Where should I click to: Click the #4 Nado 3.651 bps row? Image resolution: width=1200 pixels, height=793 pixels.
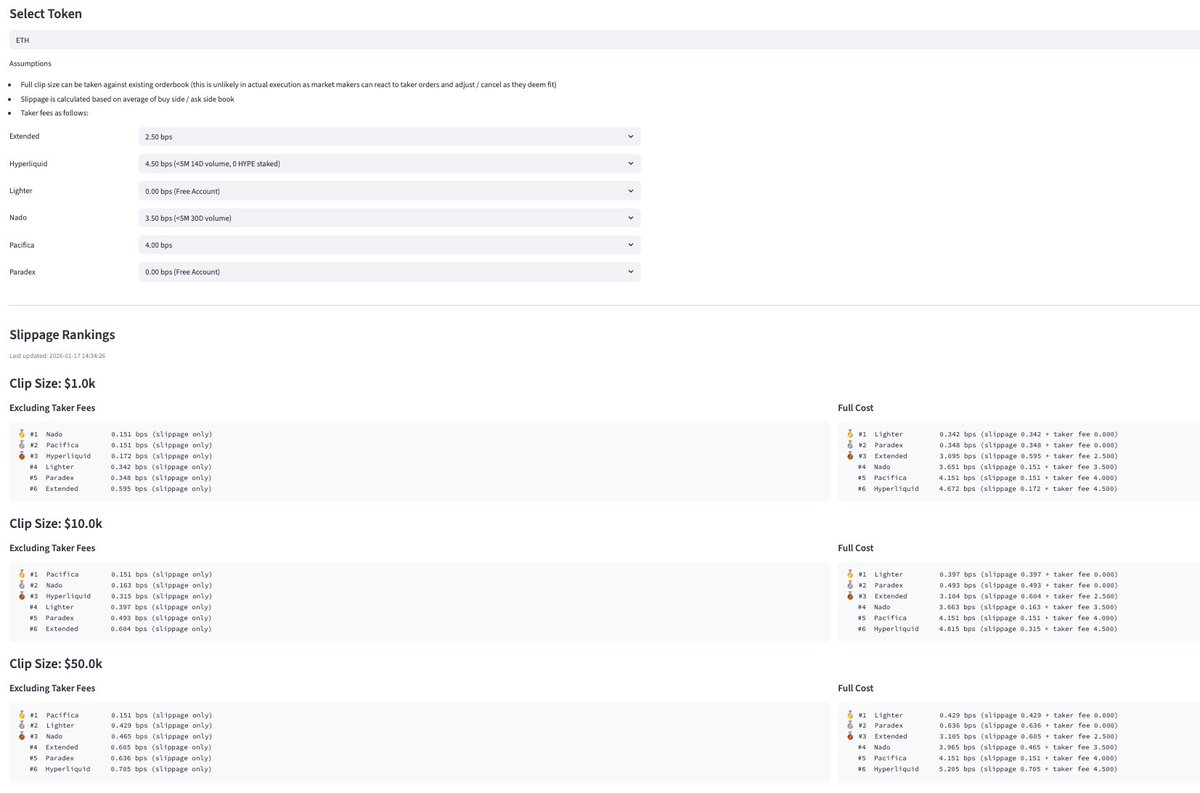tap(988, 467)
